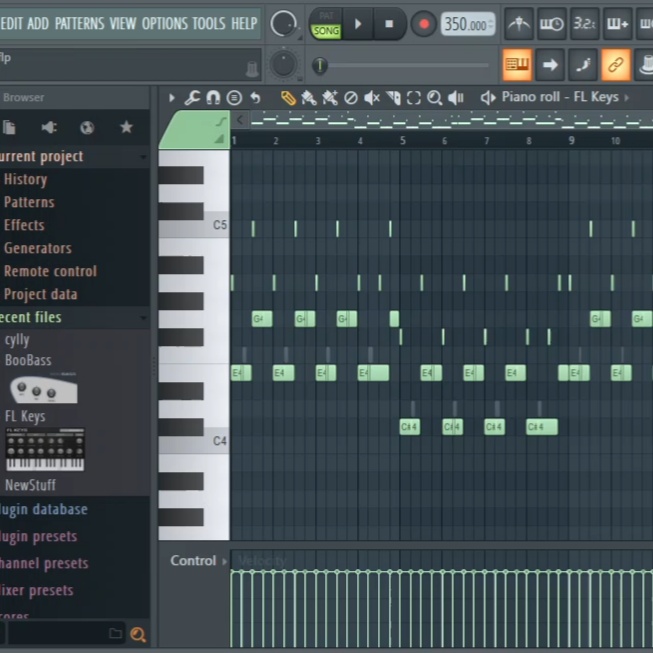Open the TOOLS menu

(208, 23)
